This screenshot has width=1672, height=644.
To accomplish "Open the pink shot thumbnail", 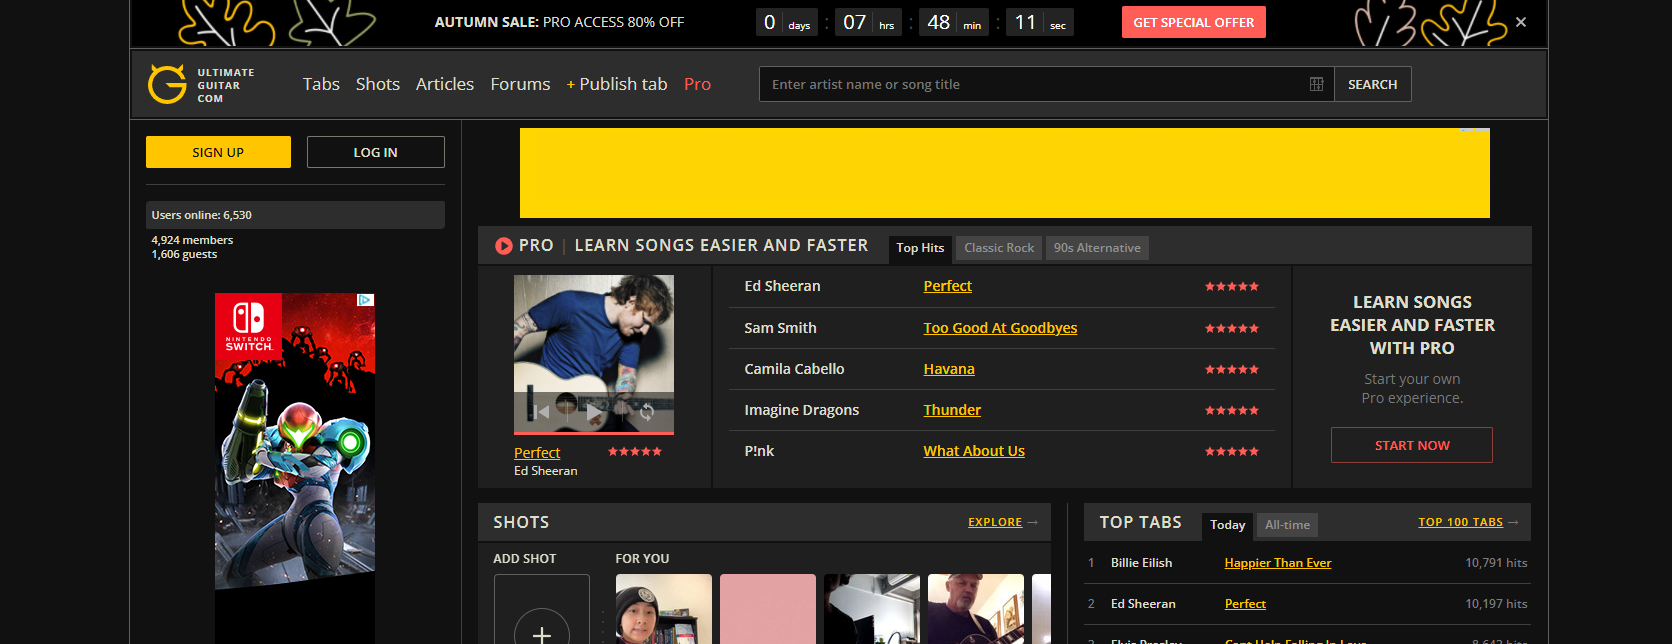I will [x=768, y=609].
